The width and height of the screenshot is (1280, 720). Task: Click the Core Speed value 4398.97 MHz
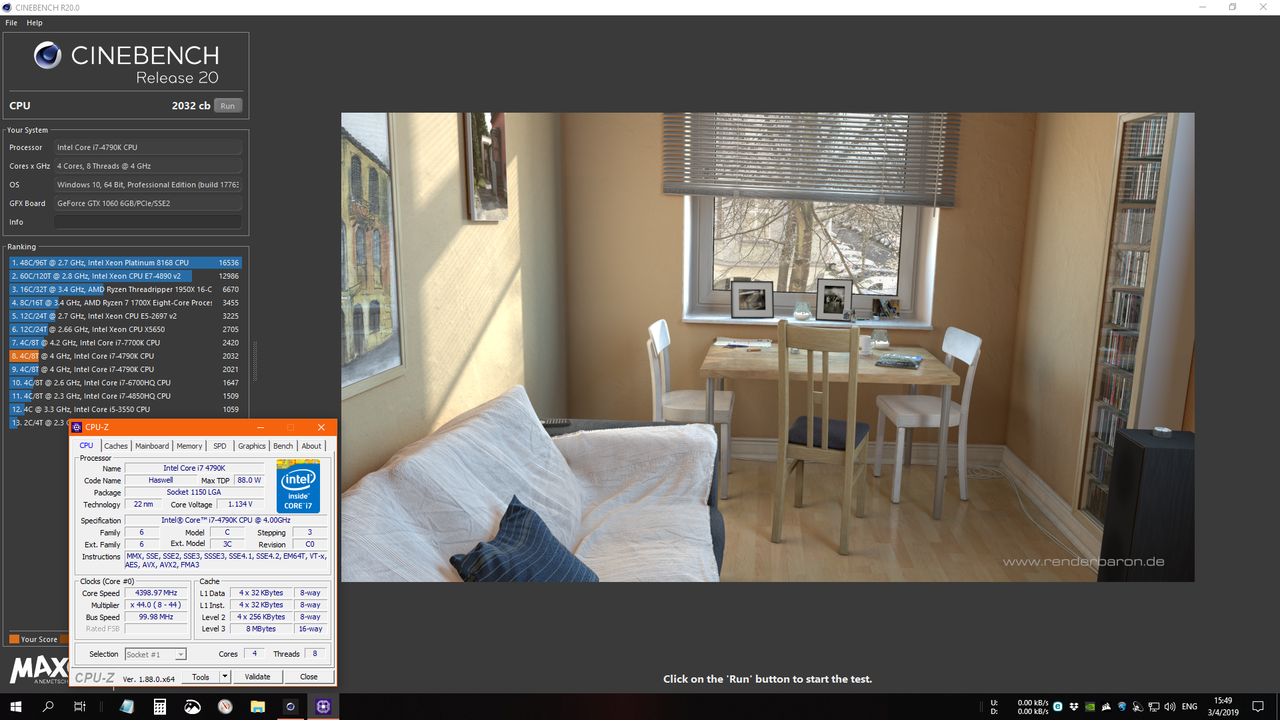point(155,593)
